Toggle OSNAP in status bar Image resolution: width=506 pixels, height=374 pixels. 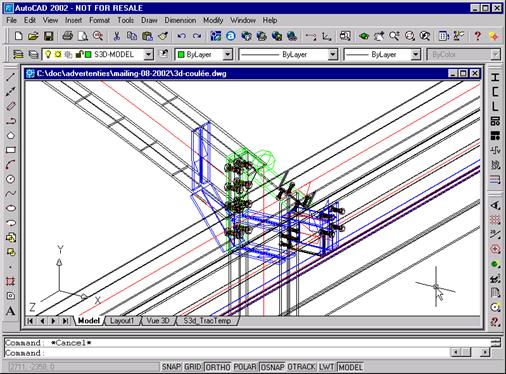(272, 367)
